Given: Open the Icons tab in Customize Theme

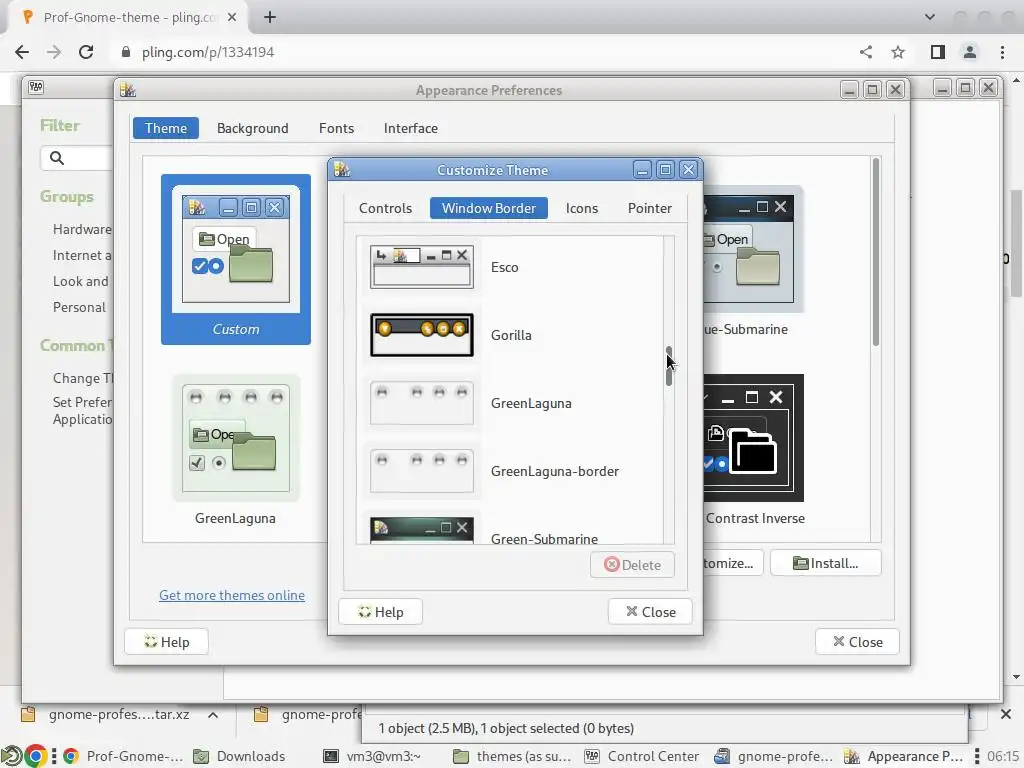Looking at the screenshot, I should (x=581, y=208).
